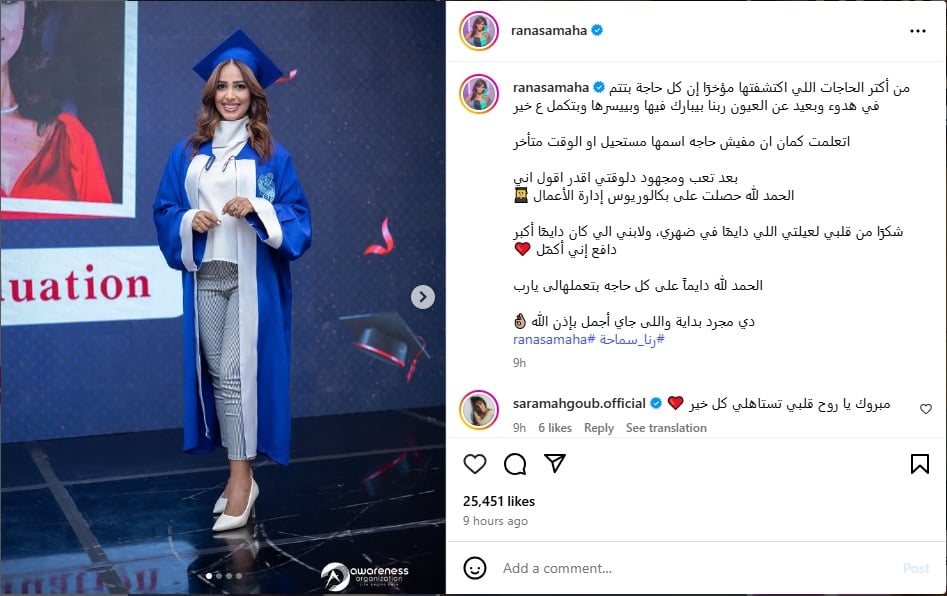Click the Post comment button

pyautogui.click(x=916, y=568)
